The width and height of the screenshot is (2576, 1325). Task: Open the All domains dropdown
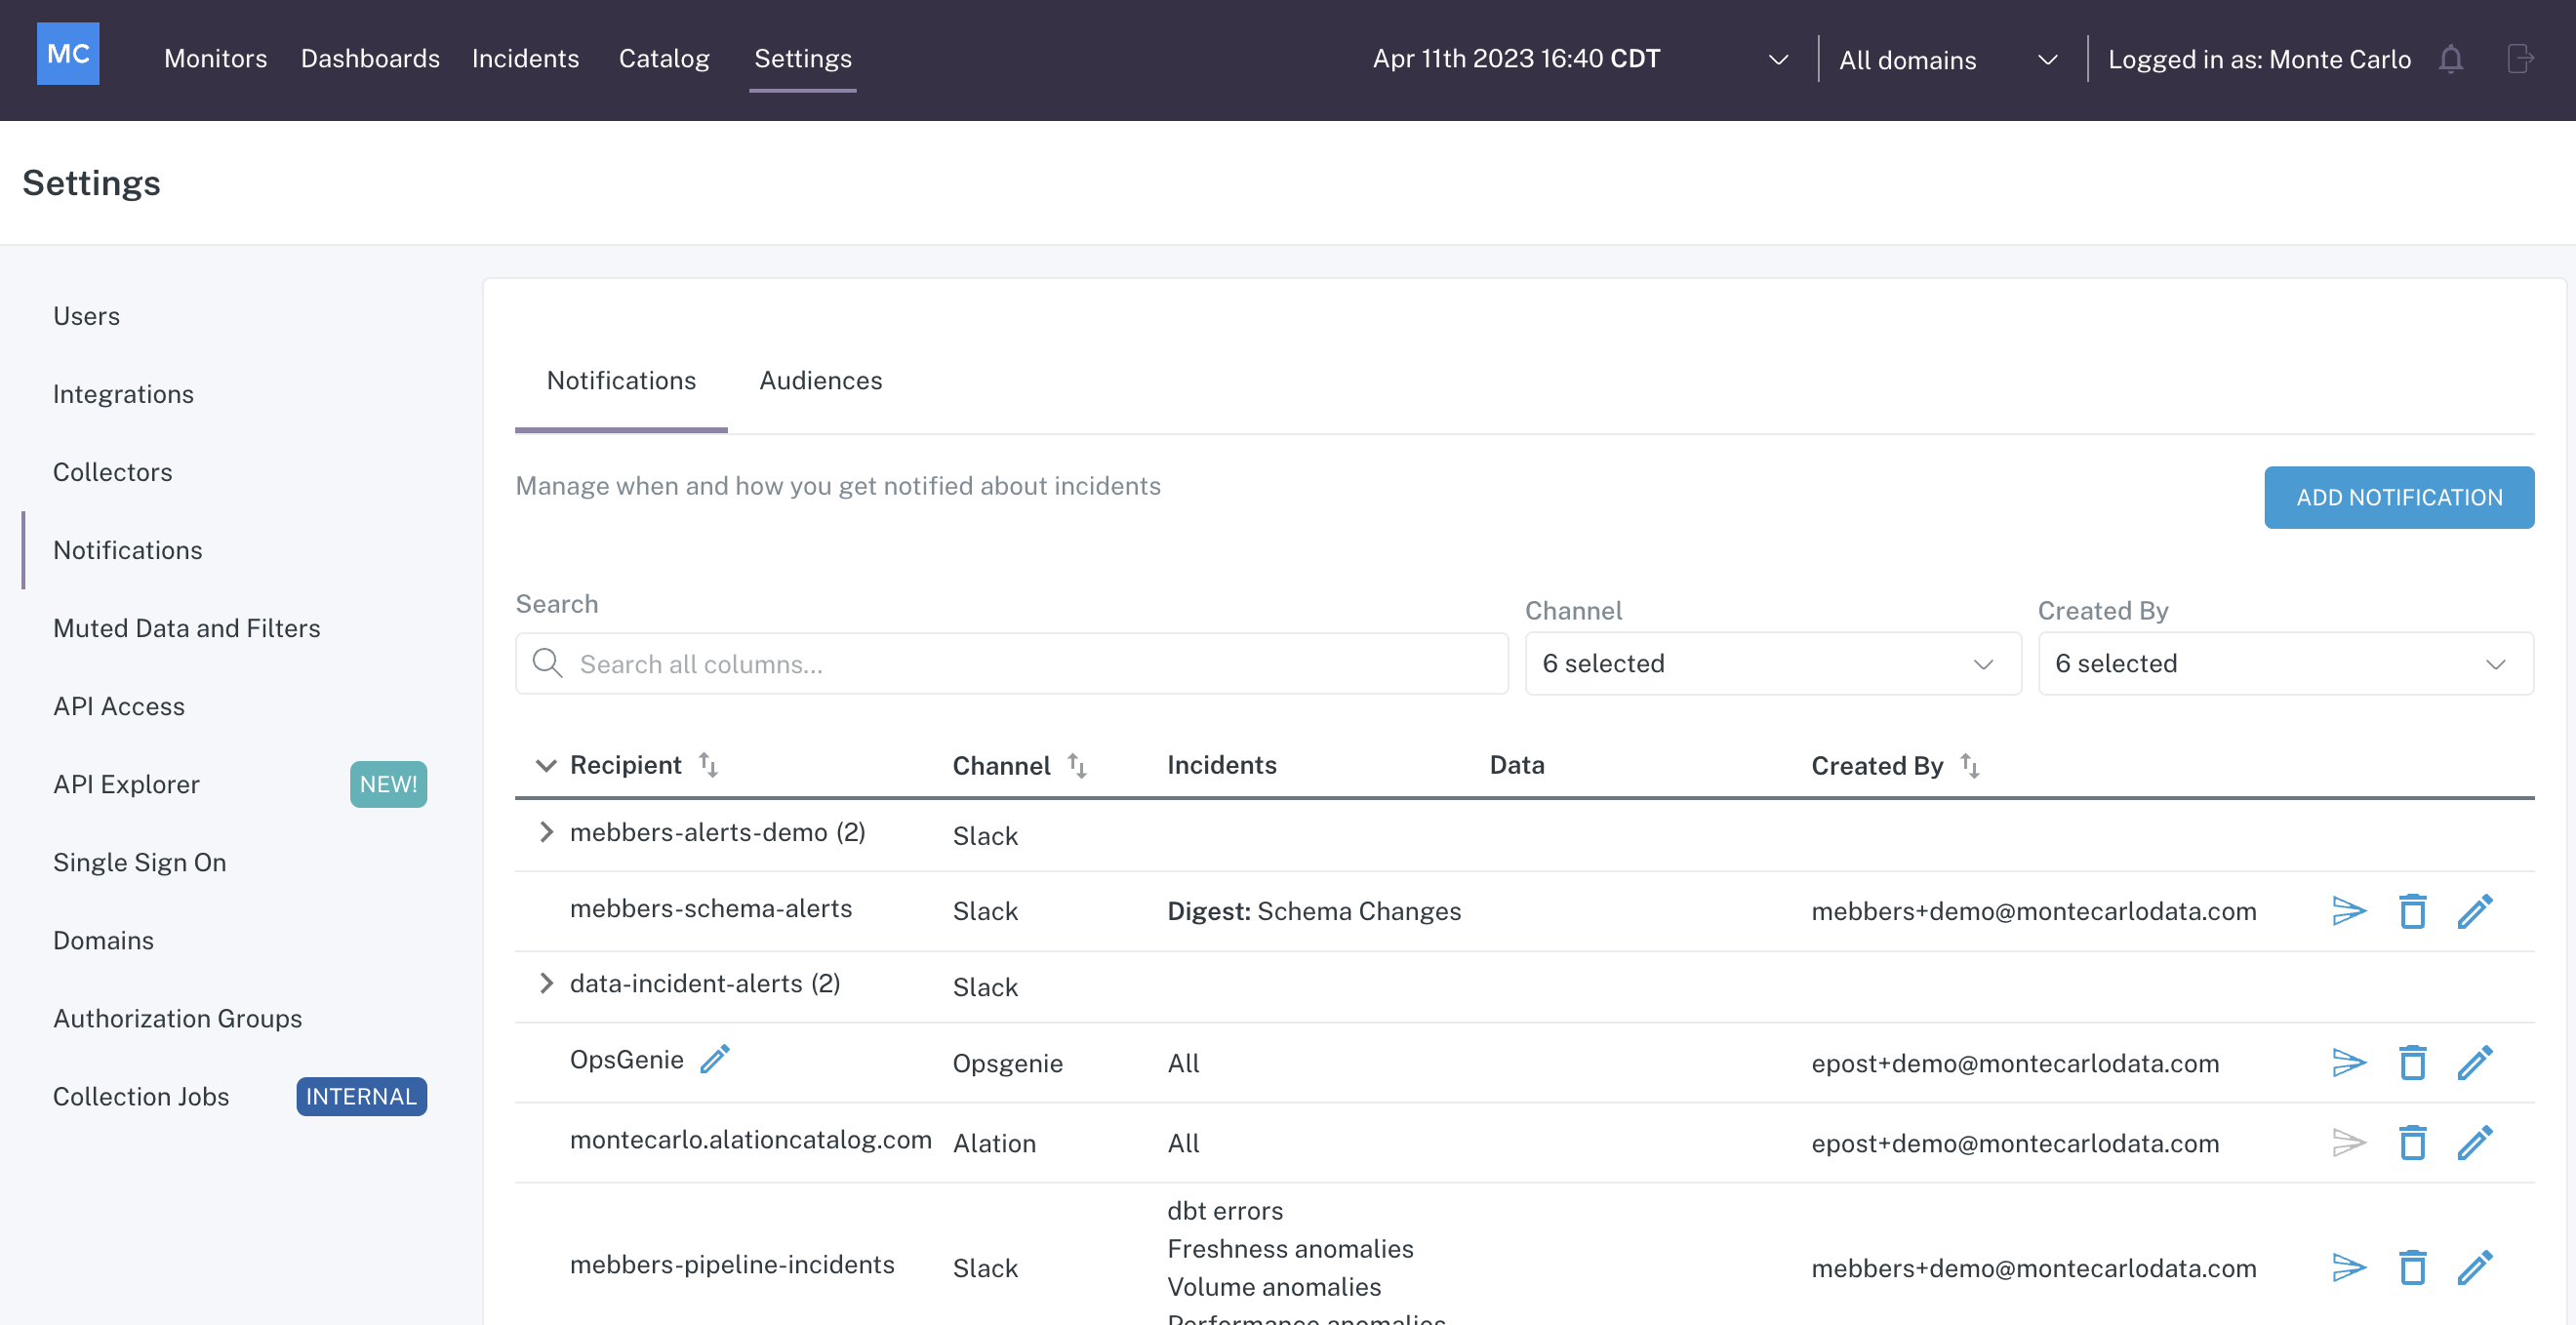pyautogui.click(x=1946, y=60)
